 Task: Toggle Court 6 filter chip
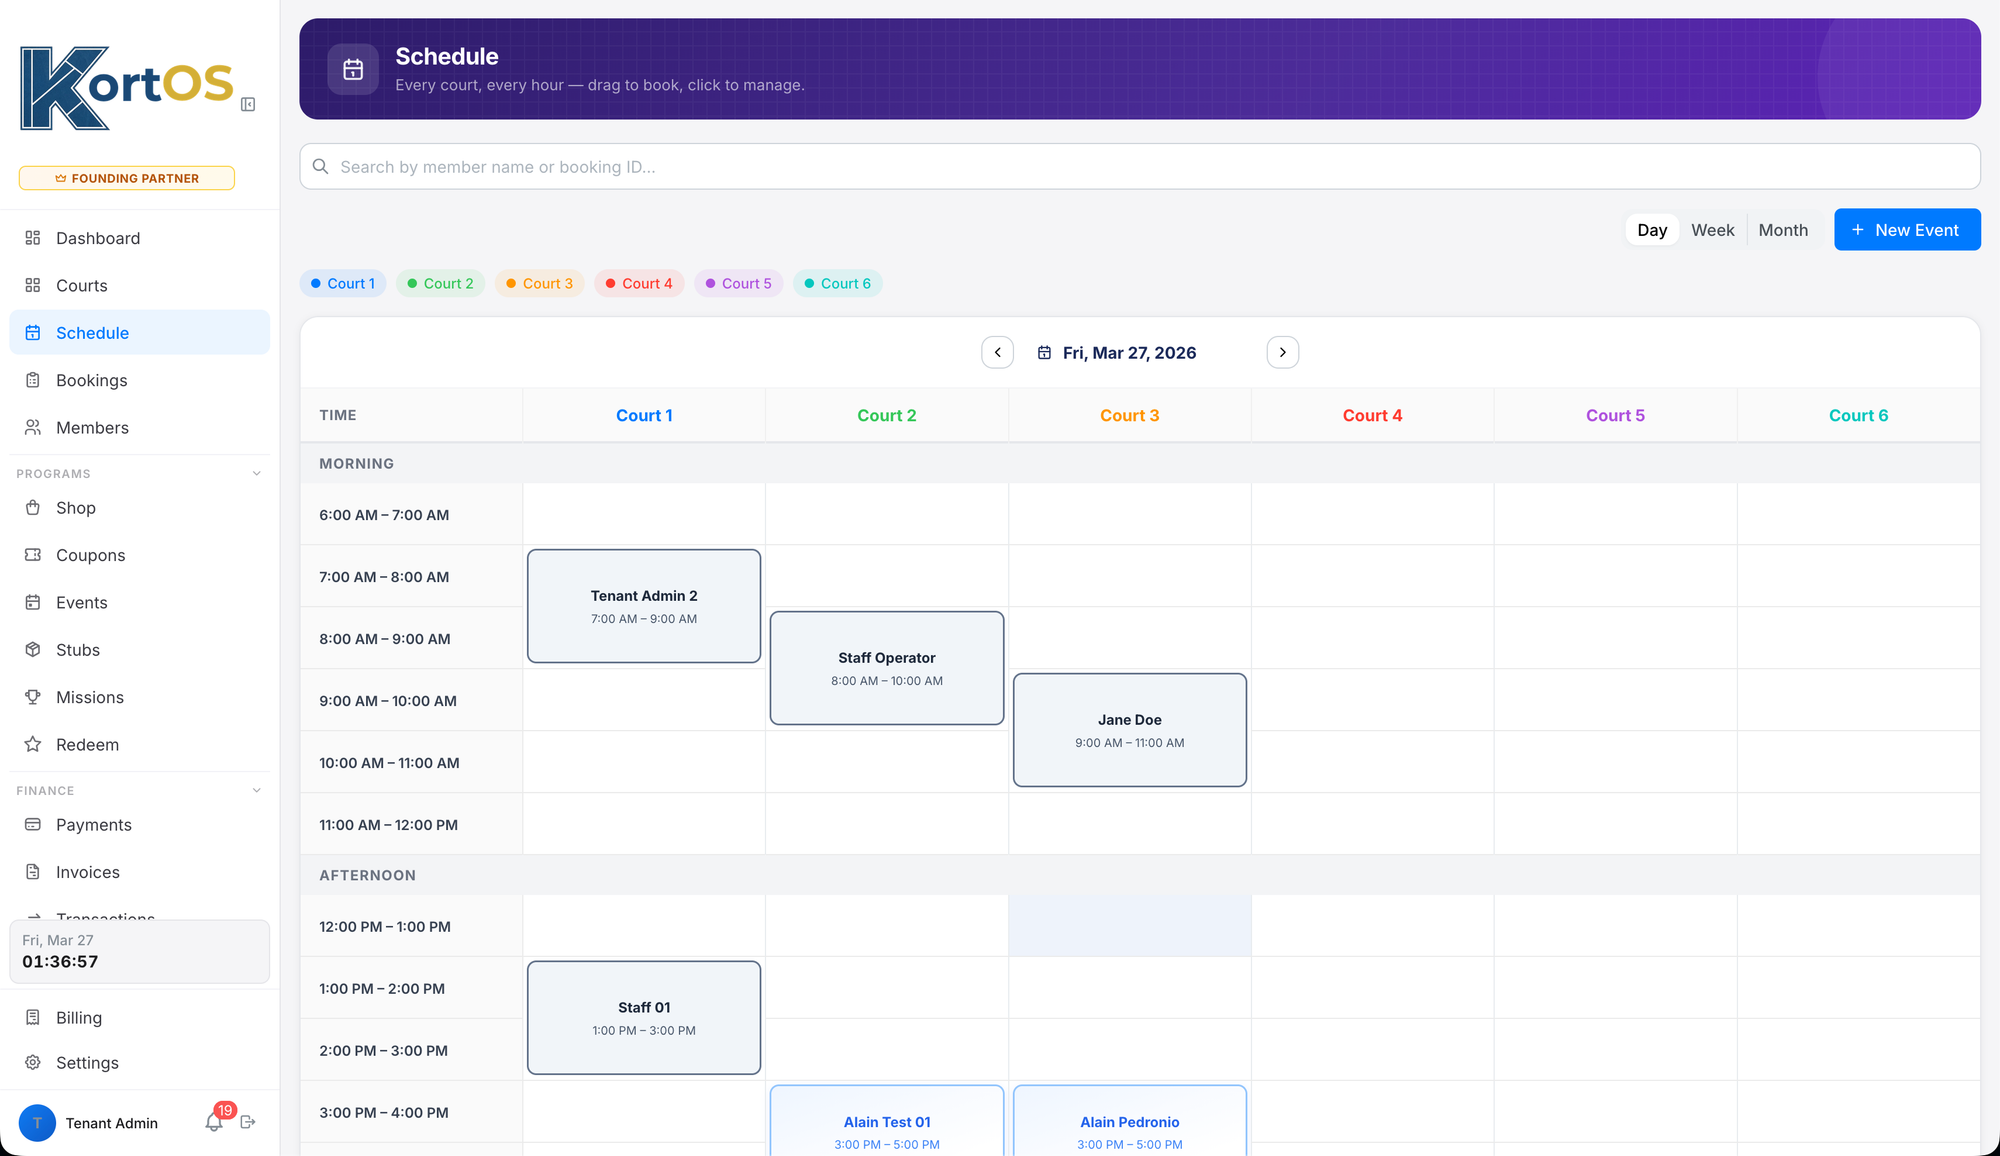point(838,283)
